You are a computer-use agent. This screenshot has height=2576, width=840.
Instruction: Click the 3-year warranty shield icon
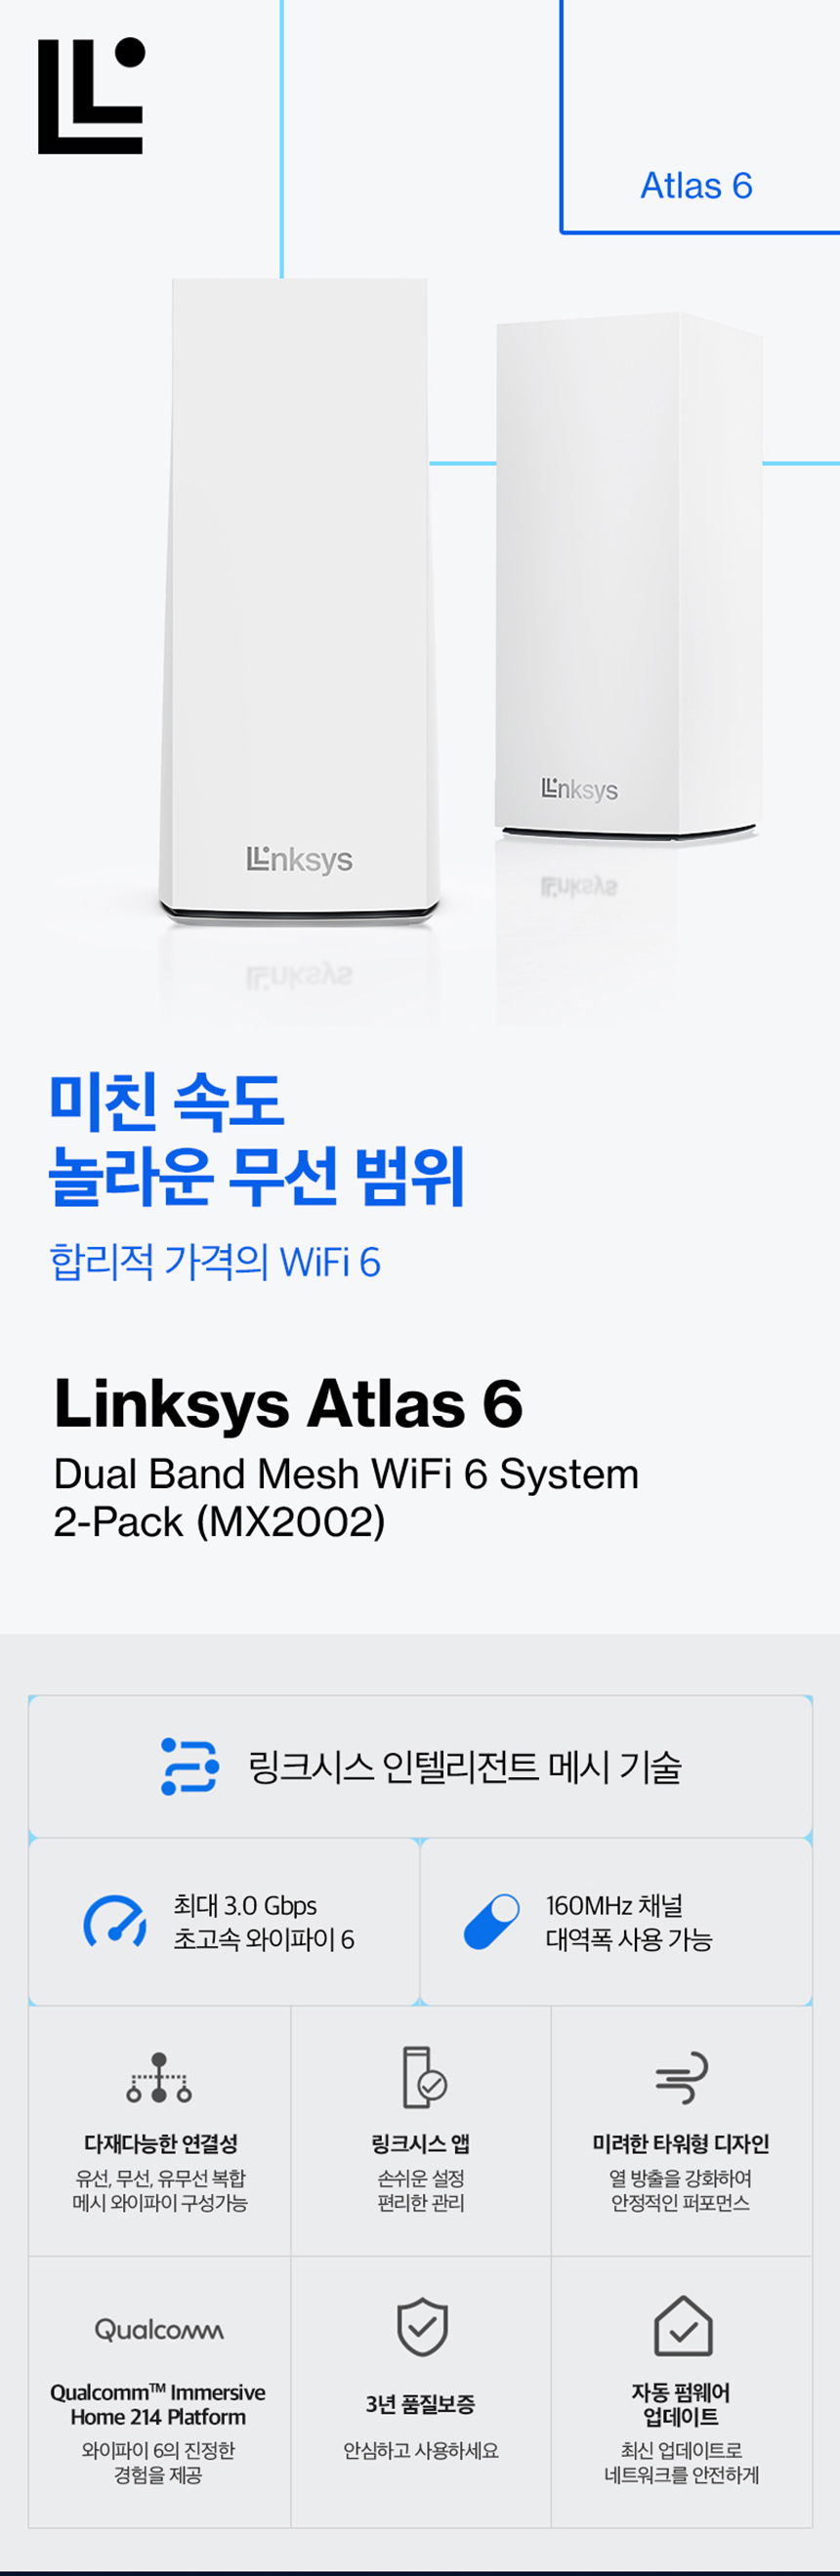tap(422, 2327)
